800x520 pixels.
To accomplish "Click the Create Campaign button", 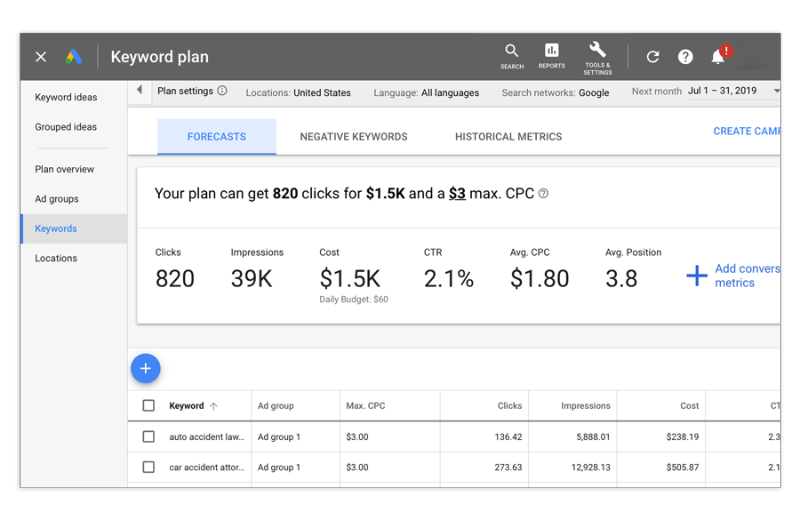I will (x=746, y=131).
